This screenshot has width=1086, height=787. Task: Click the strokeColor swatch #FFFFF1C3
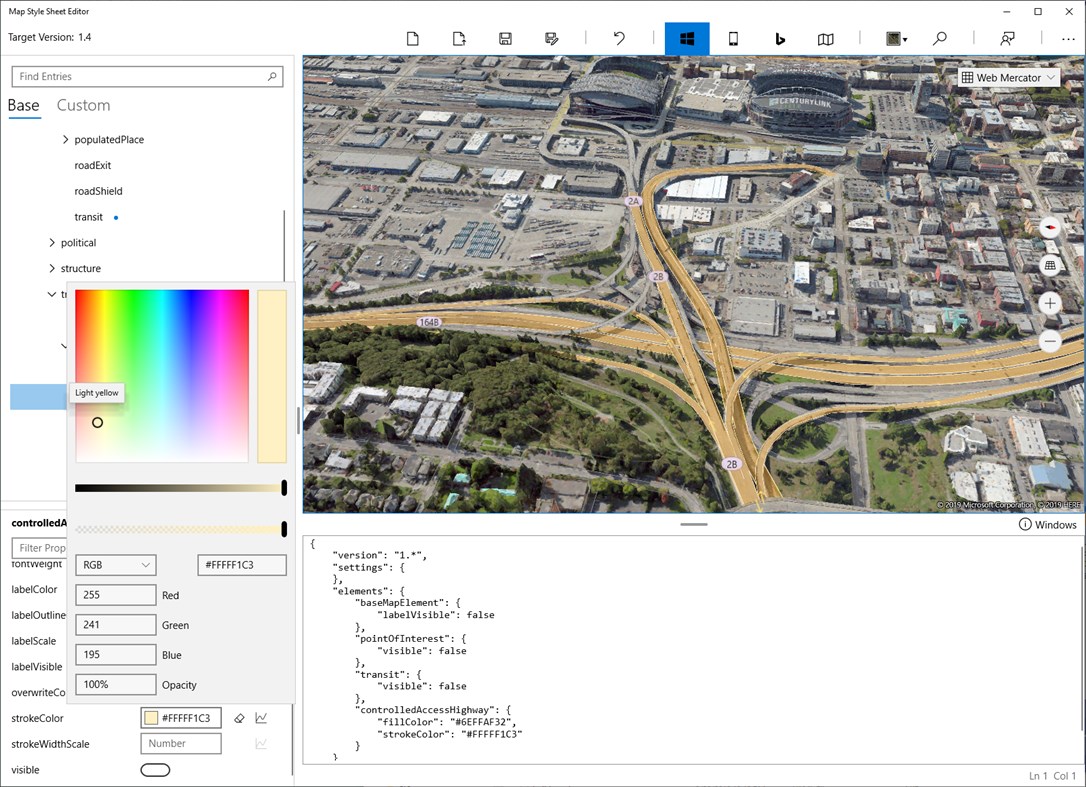[151, 718]
